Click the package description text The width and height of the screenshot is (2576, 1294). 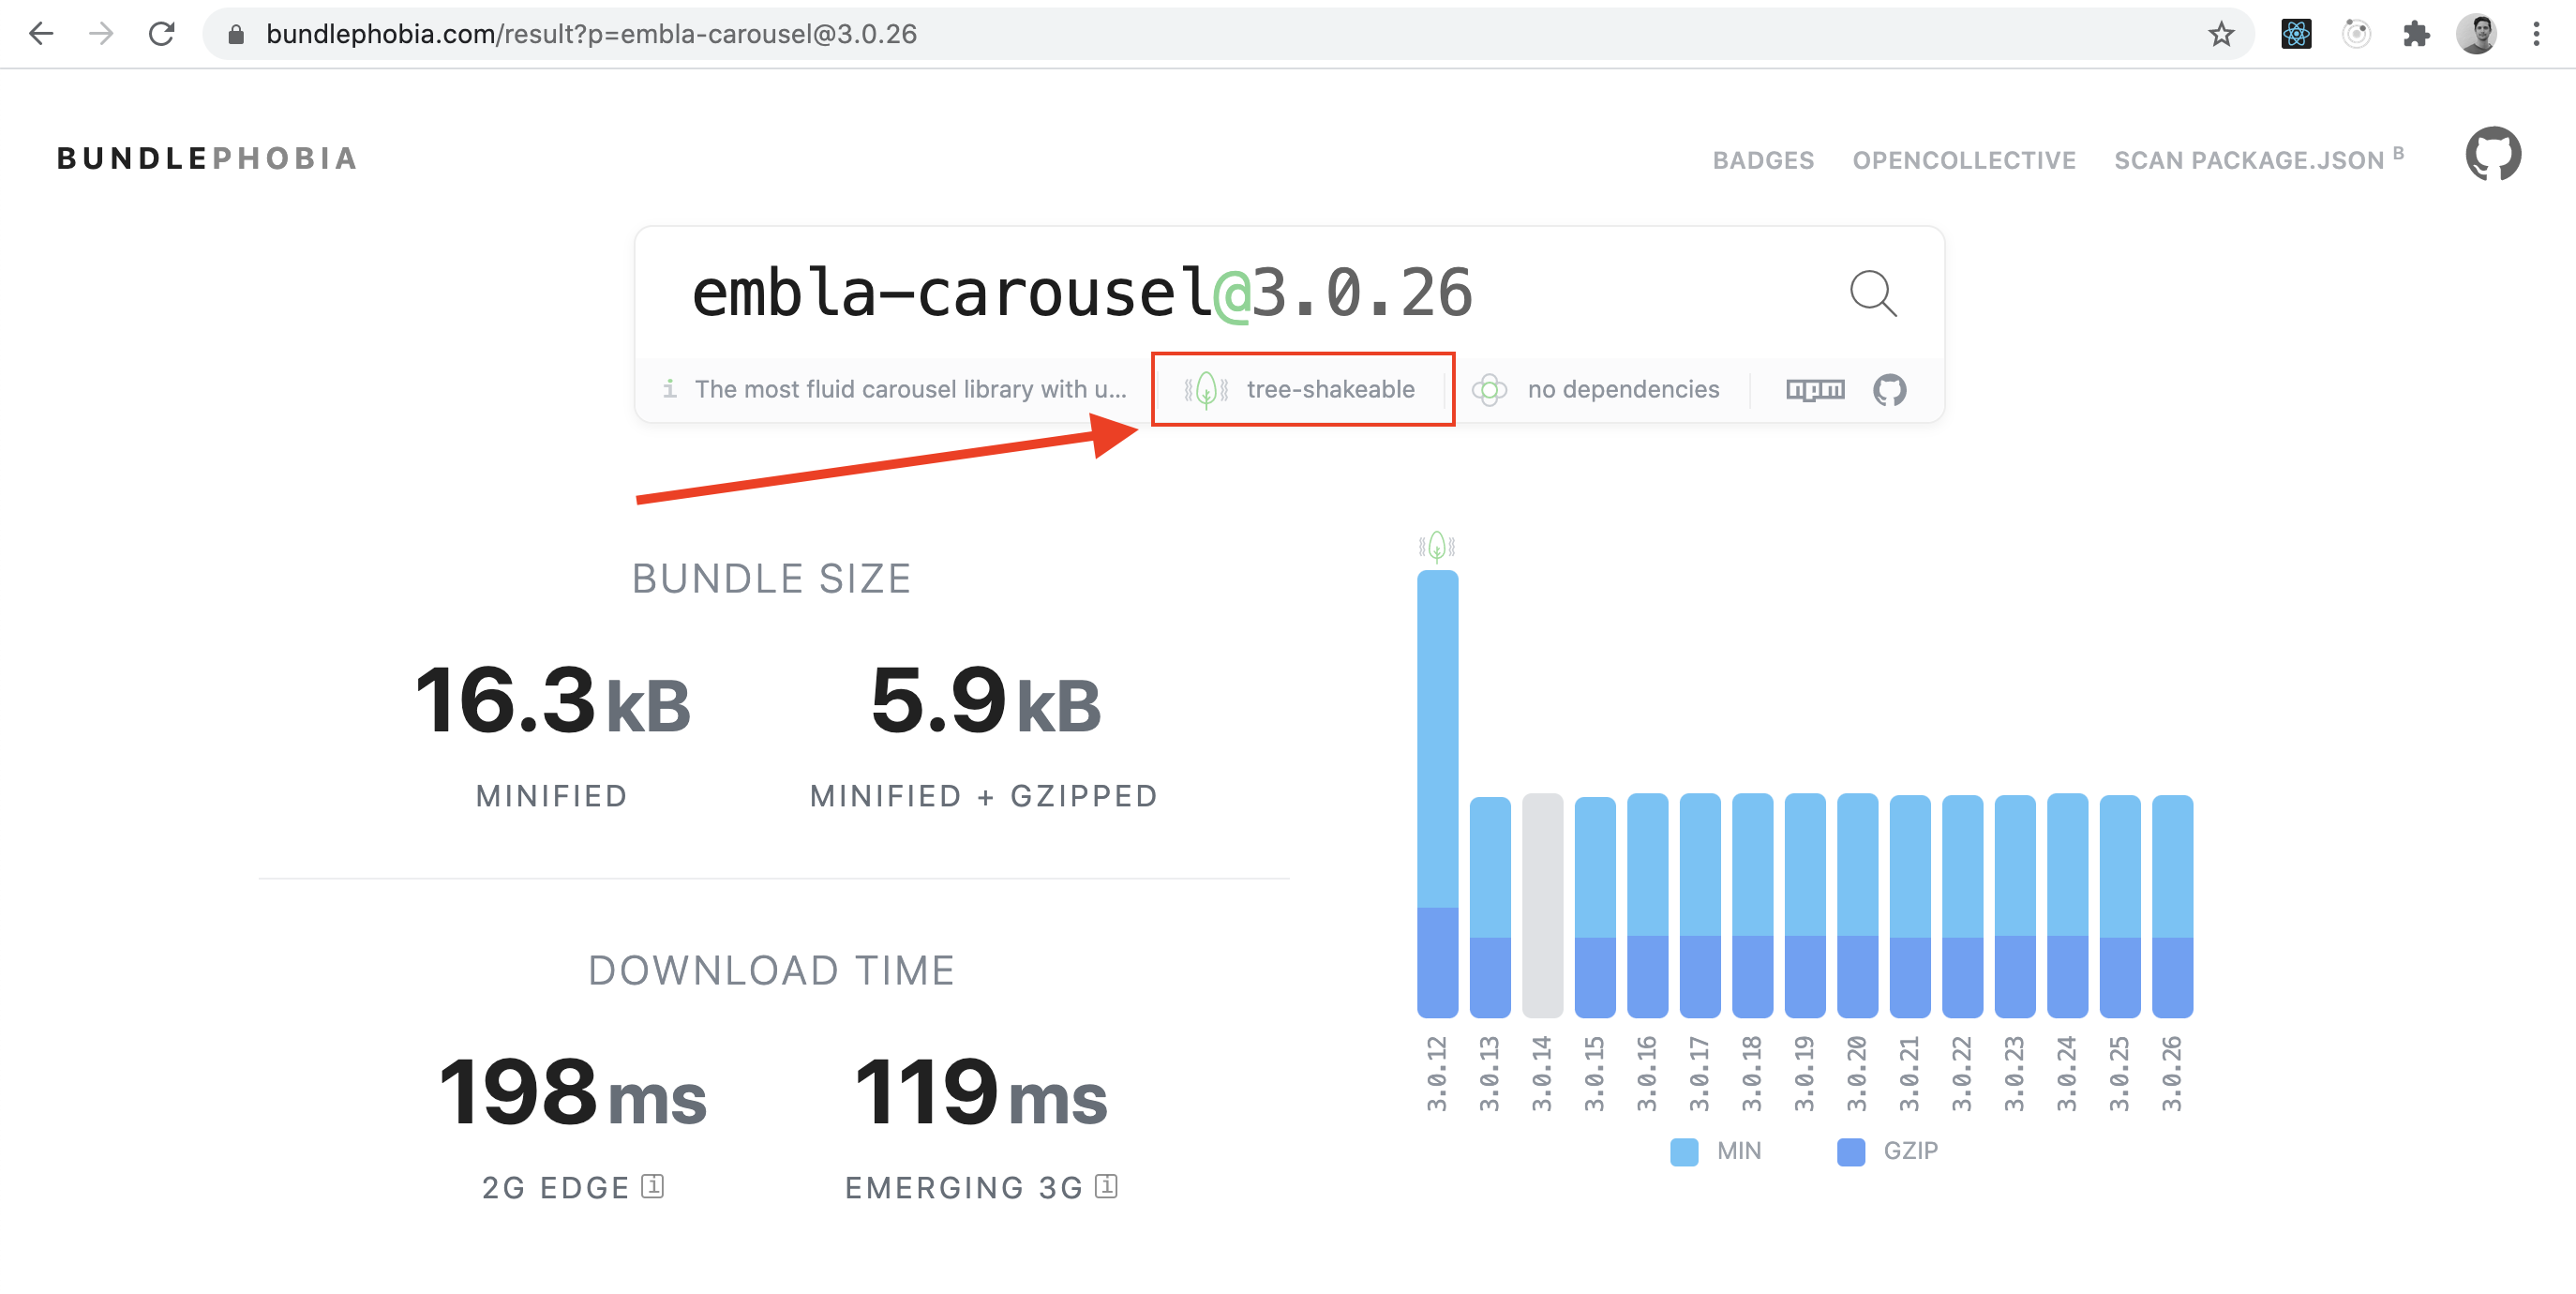910,389
